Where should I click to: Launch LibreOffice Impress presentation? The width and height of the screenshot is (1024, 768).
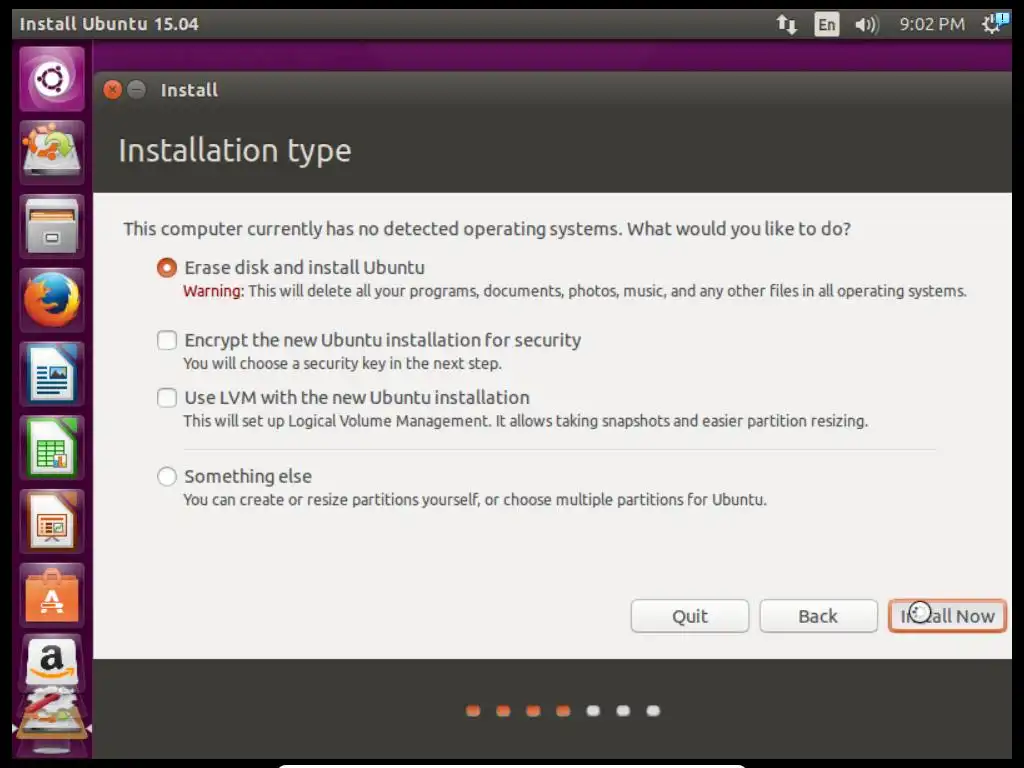point(52,521)
